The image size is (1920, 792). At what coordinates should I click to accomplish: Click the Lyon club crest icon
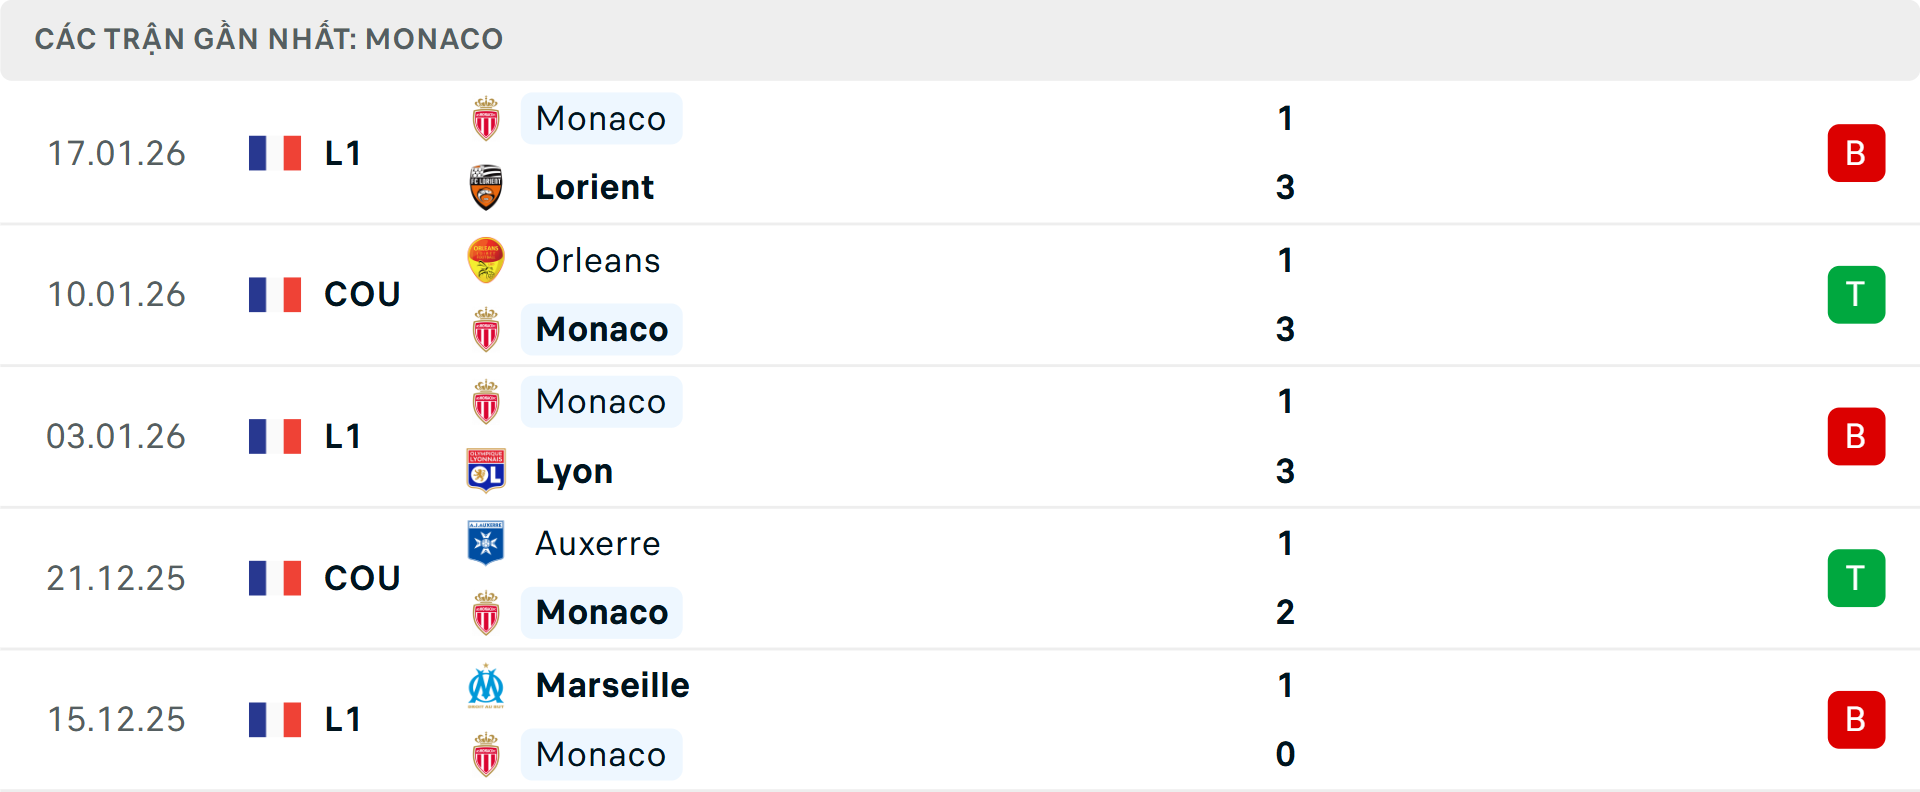(486, 471)
